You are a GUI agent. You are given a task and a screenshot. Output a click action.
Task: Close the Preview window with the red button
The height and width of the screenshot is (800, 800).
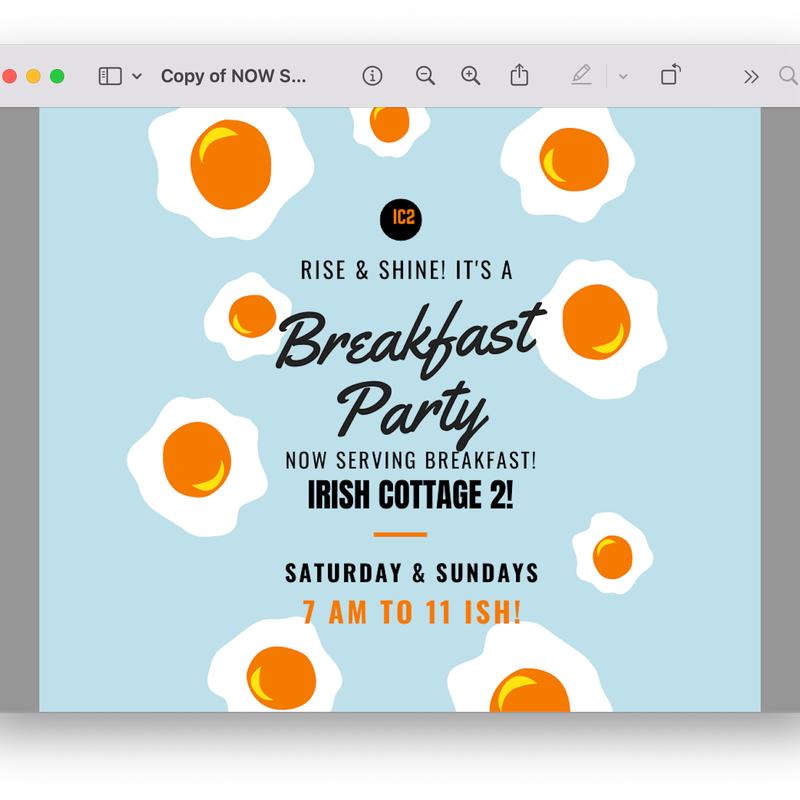pos(10,76)
